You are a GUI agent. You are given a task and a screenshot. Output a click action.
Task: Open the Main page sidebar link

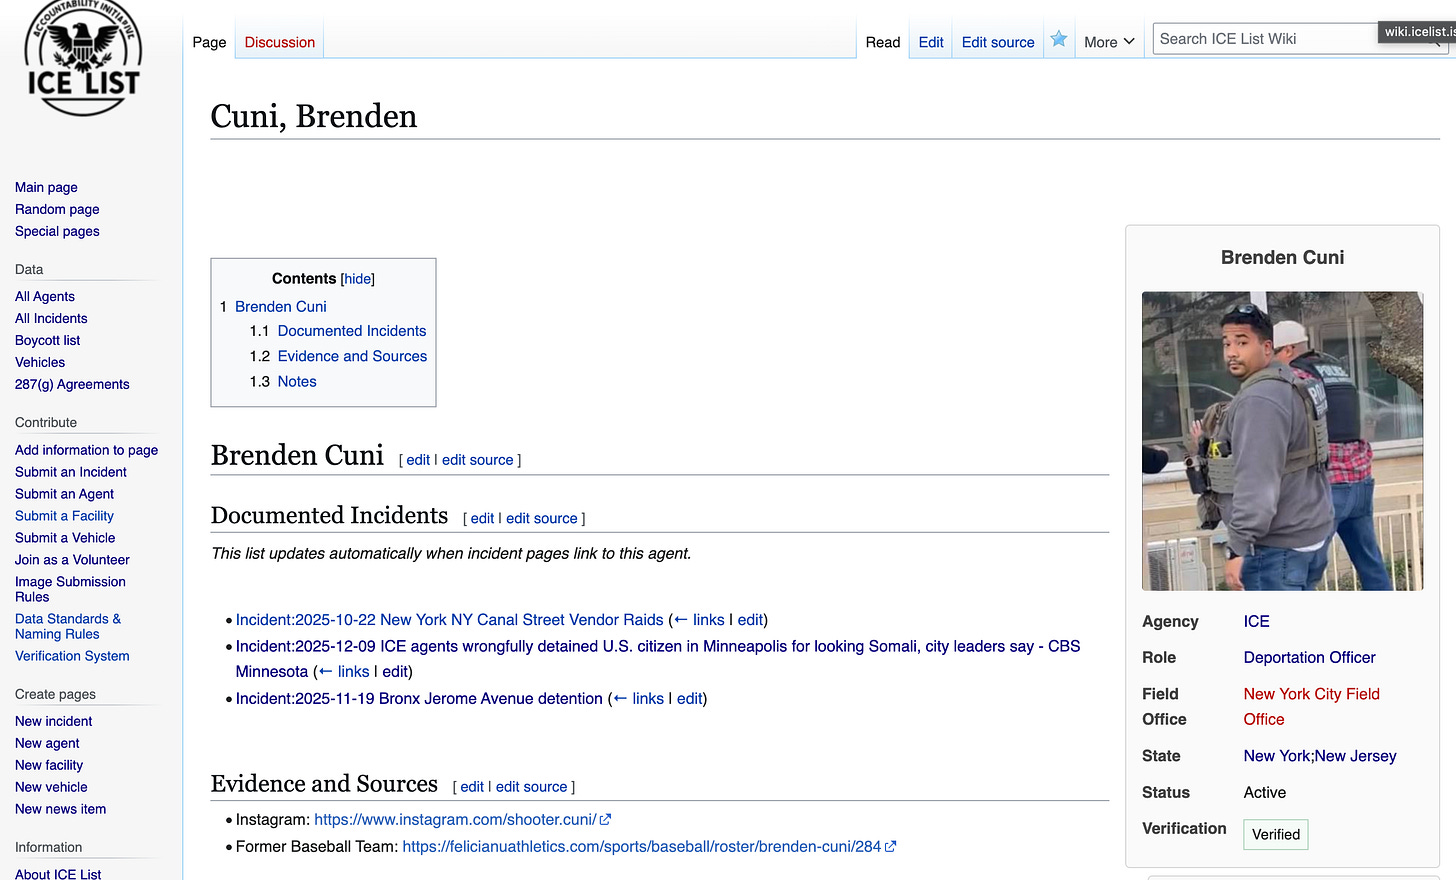(x=46, y=187)
